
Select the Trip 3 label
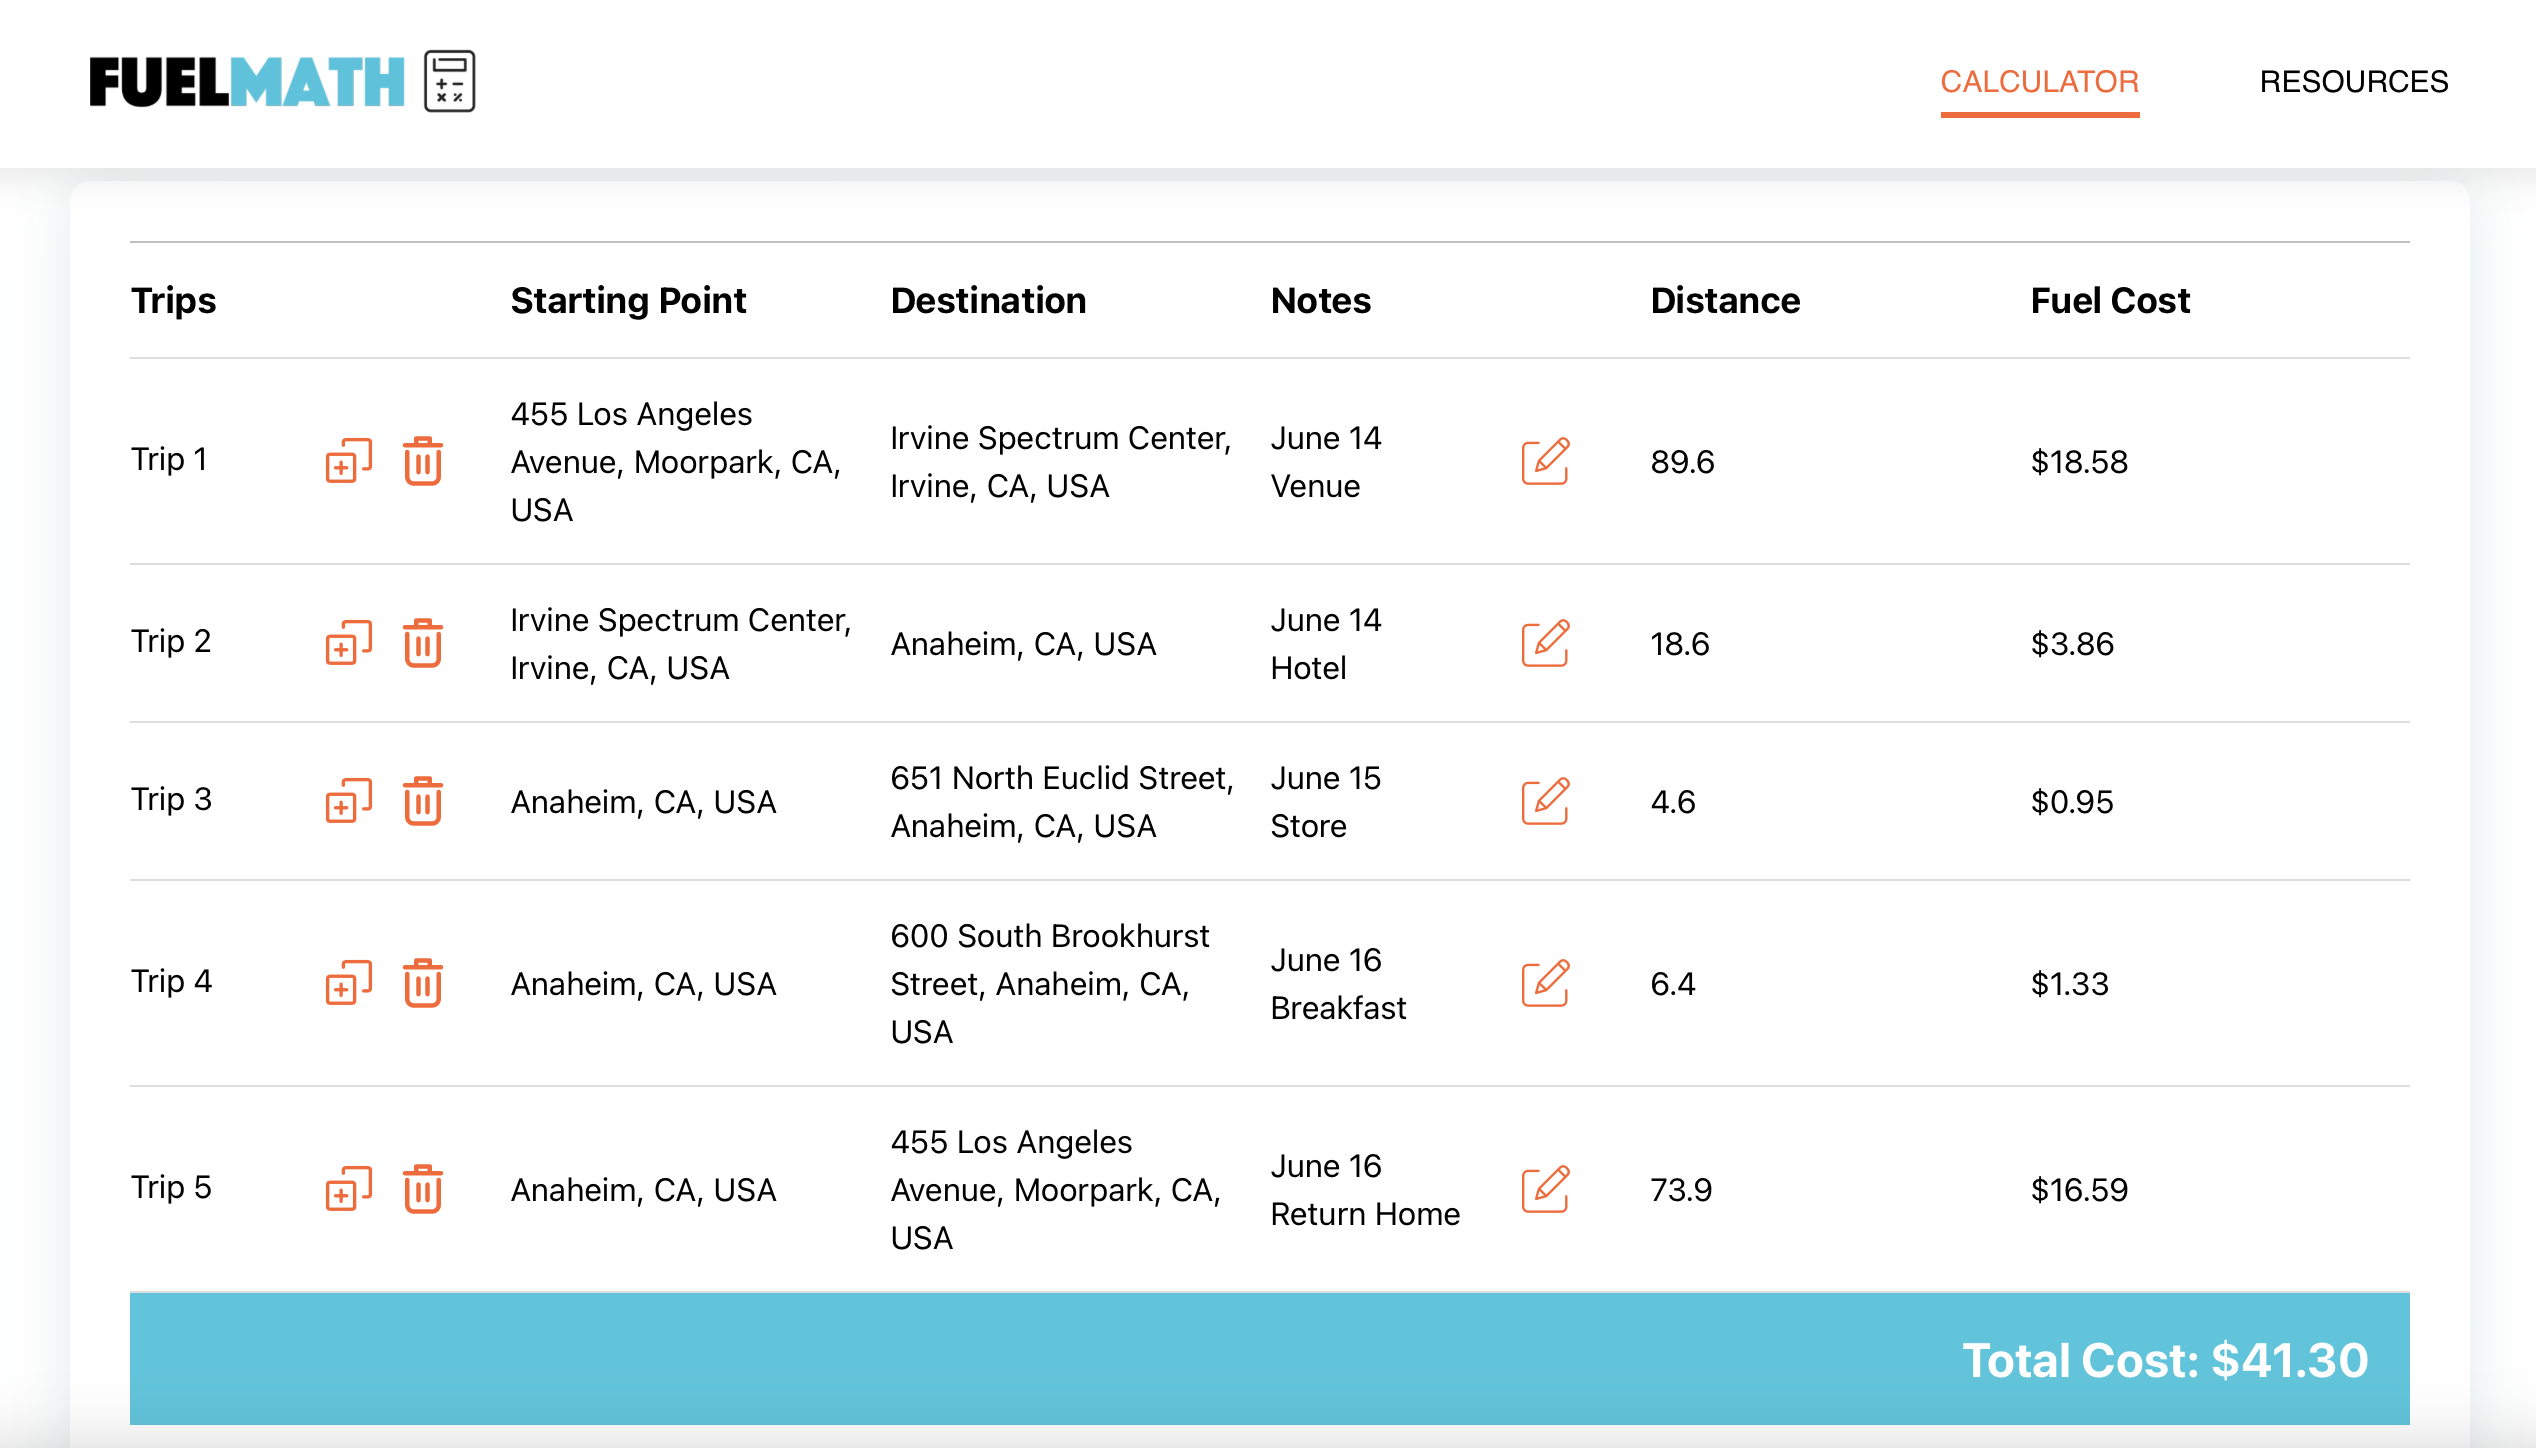tap(171, 799)
